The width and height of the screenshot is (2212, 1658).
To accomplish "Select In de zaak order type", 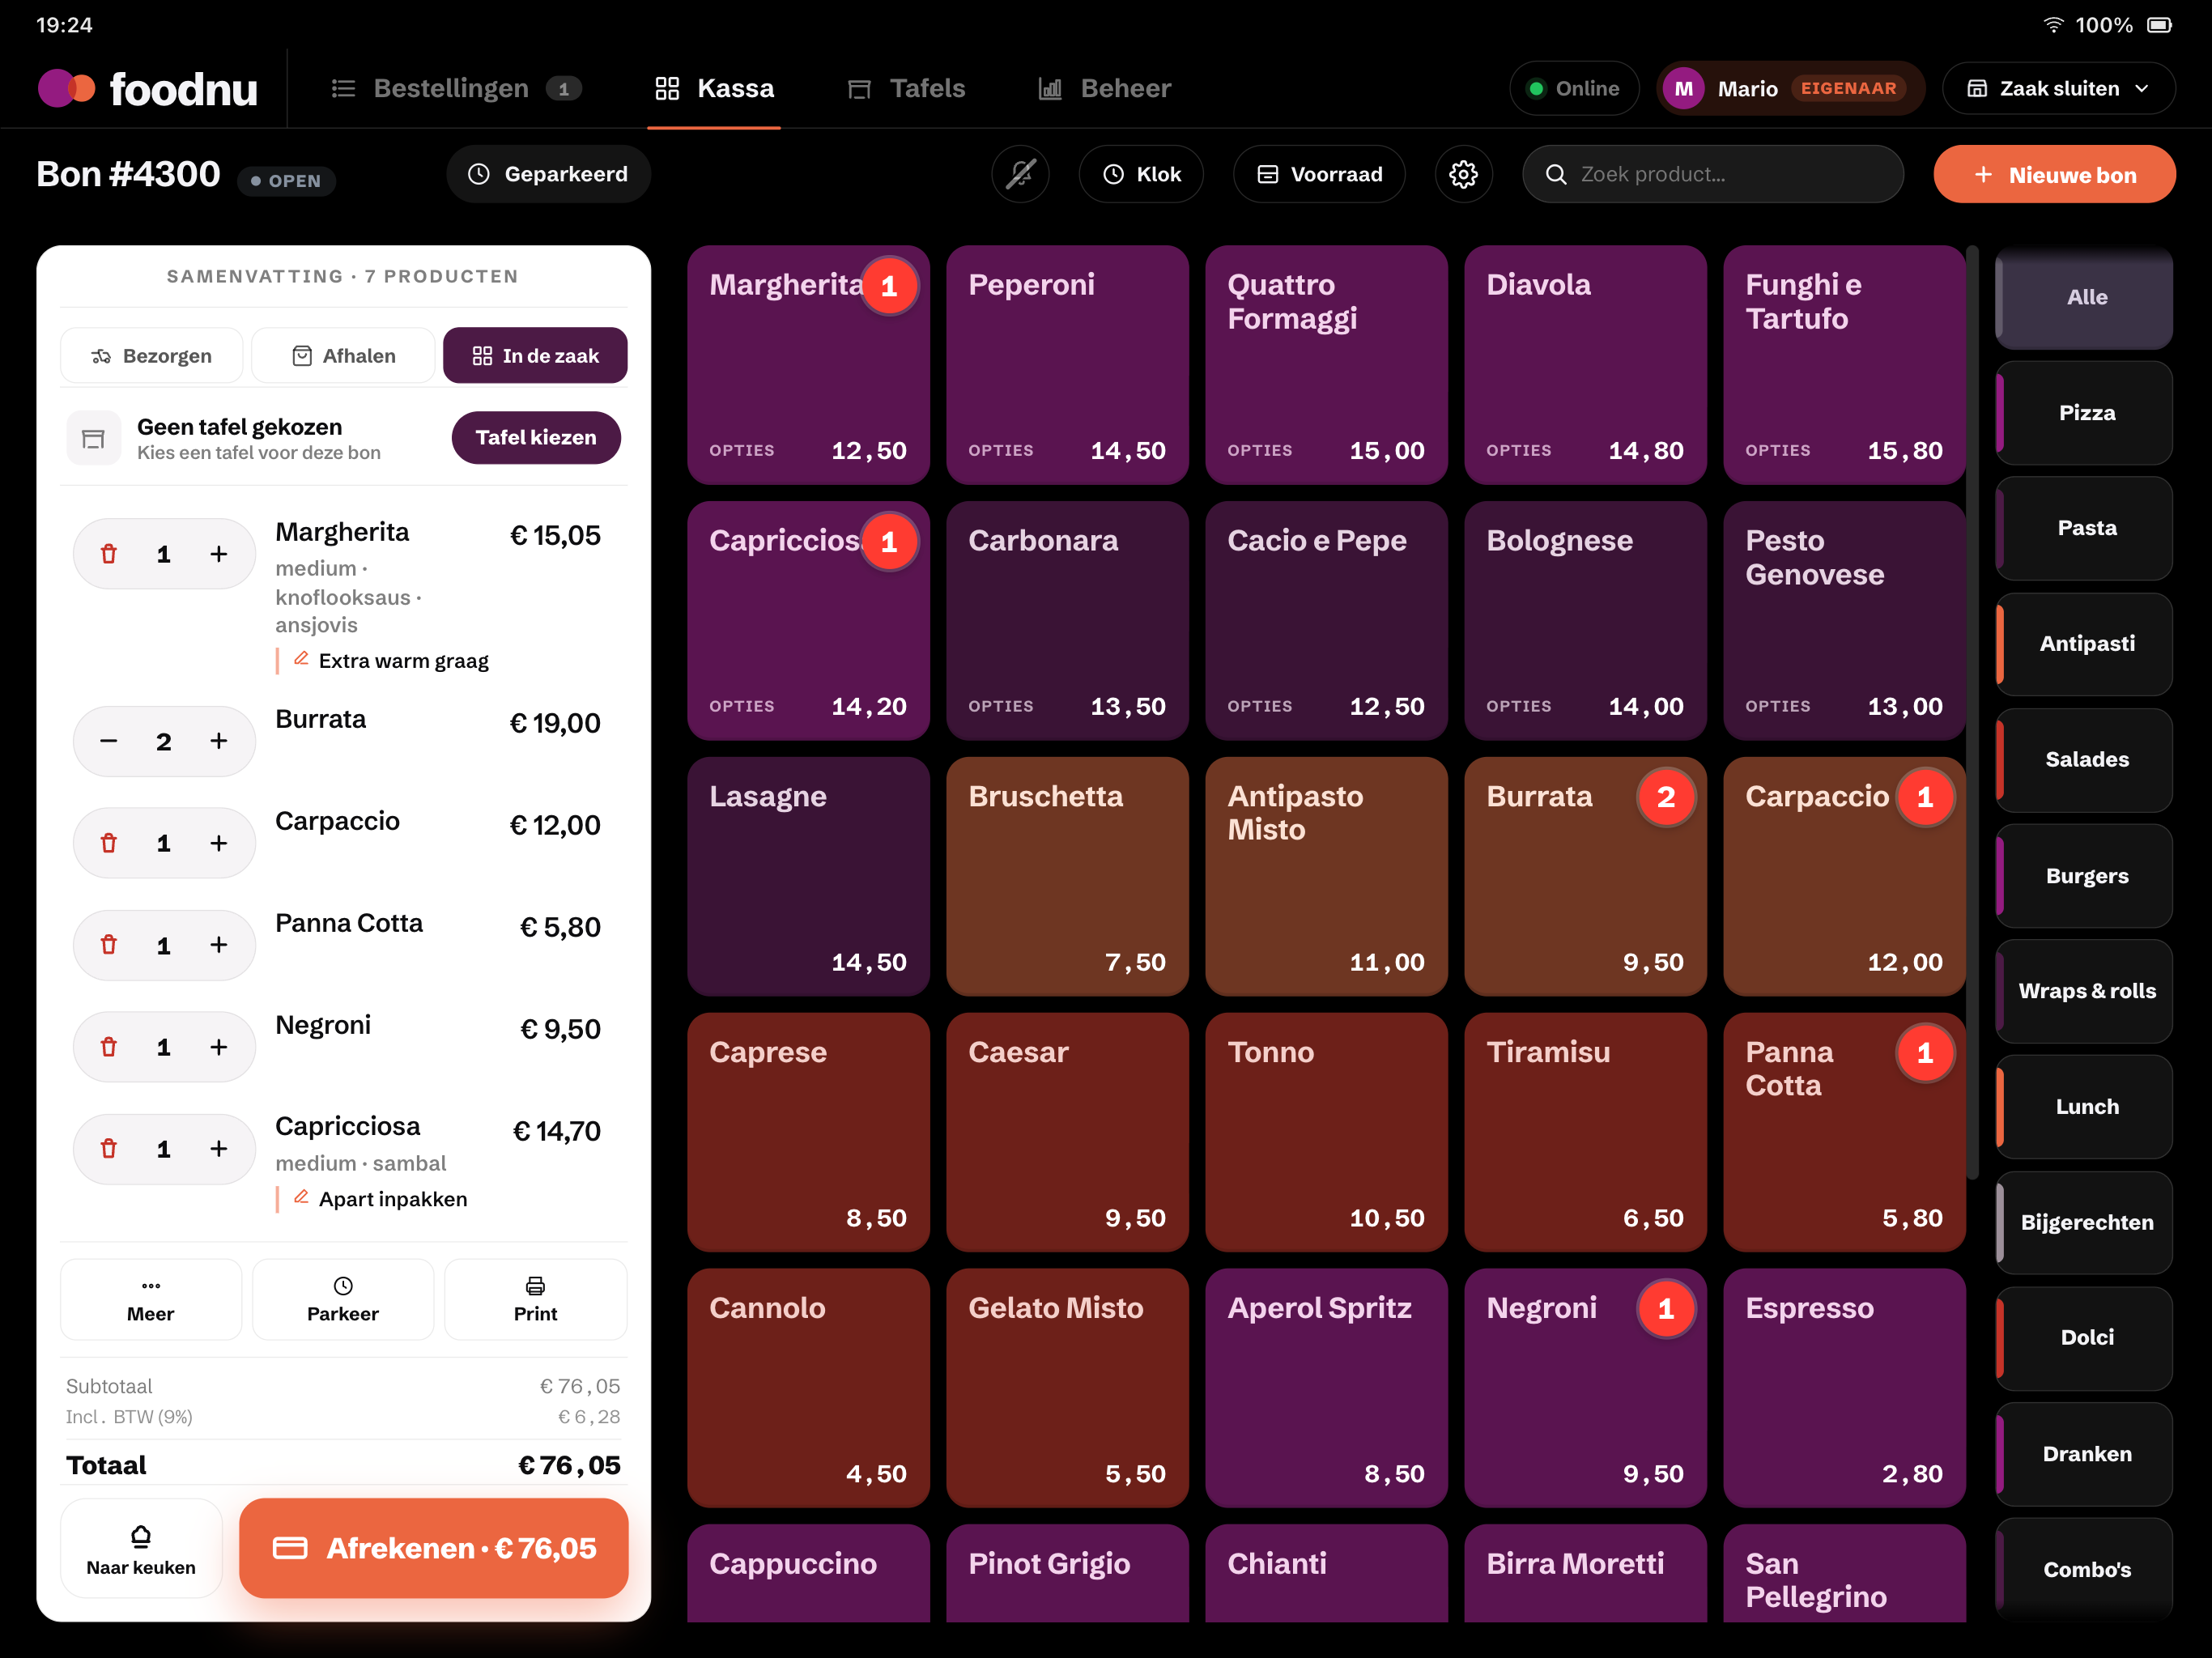I will 535,356.
